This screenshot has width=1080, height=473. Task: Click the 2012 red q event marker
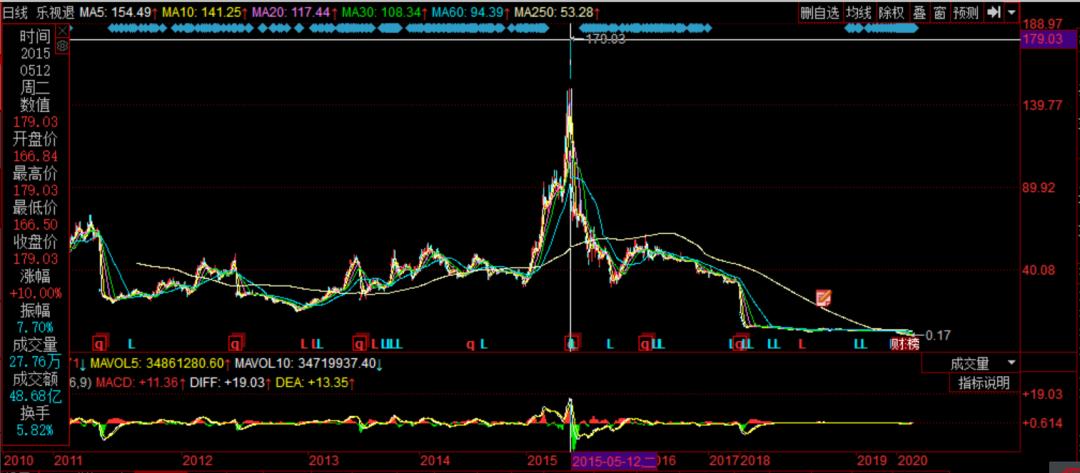pos(235,344)
